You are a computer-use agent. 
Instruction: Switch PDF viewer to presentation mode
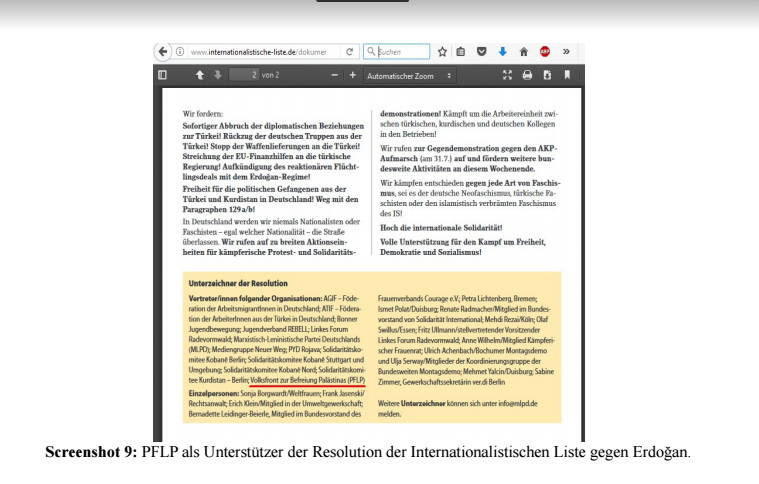507,75
